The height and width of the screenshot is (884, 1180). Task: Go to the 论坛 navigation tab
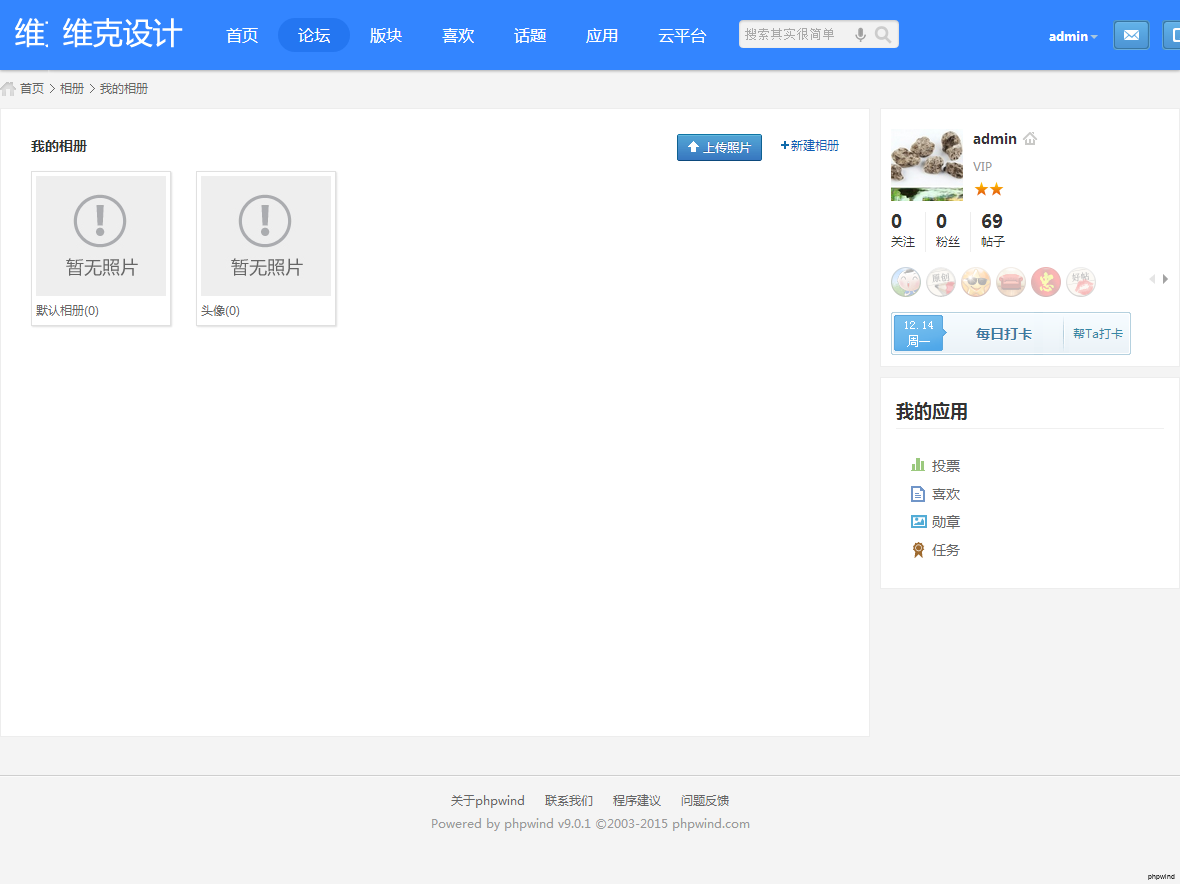[314, 35]
